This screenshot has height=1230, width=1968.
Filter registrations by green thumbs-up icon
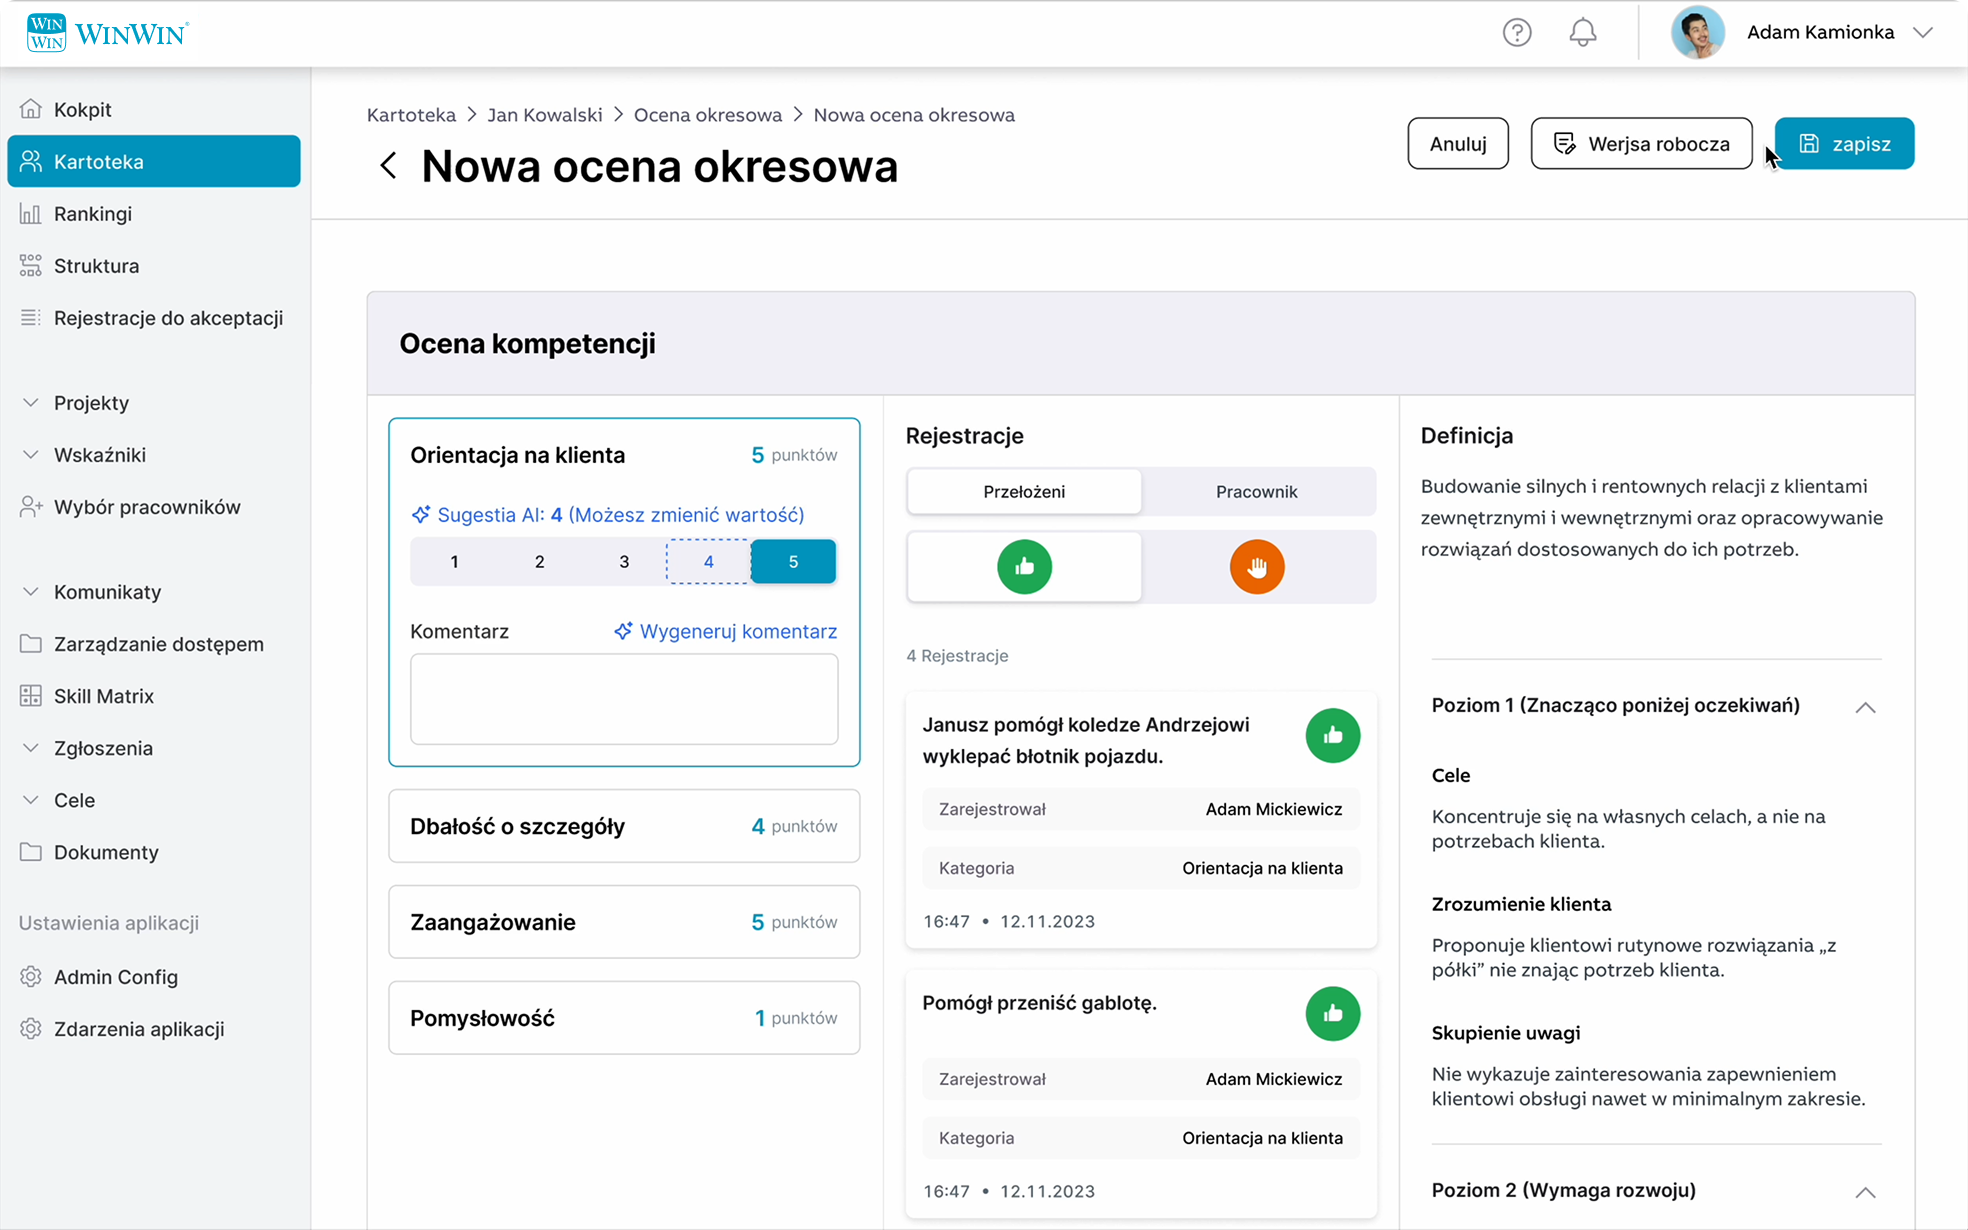coord(1024,567)
